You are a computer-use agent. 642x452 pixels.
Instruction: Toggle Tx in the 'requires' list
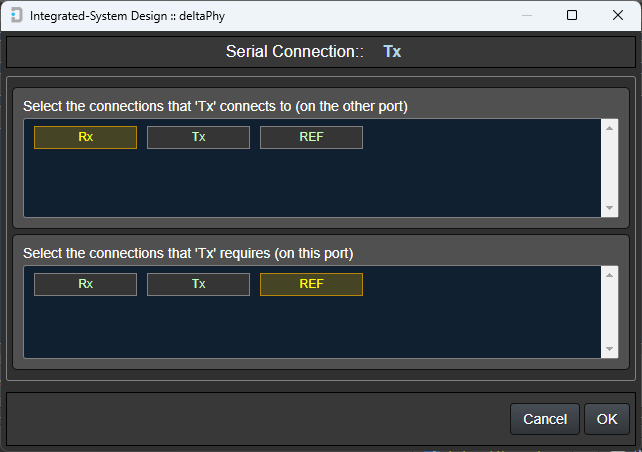point(198,284)
